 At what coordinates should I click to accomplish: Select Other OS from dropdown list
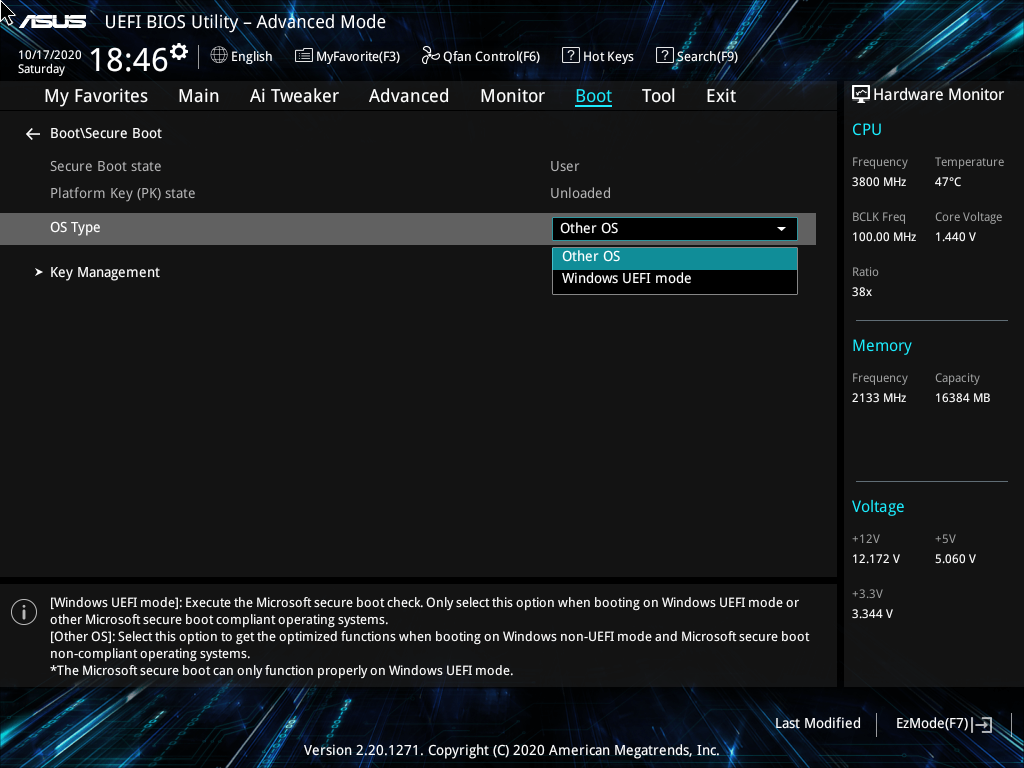click(x=675, y=257)
